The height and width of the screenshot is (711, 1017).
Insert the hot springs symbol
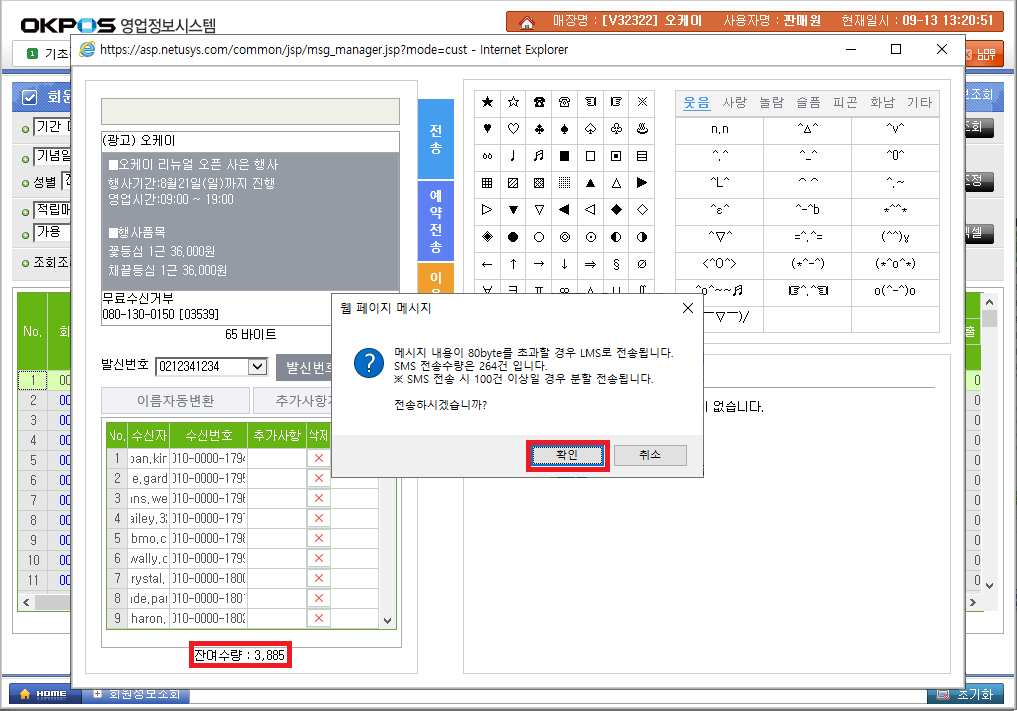(642, 129)
